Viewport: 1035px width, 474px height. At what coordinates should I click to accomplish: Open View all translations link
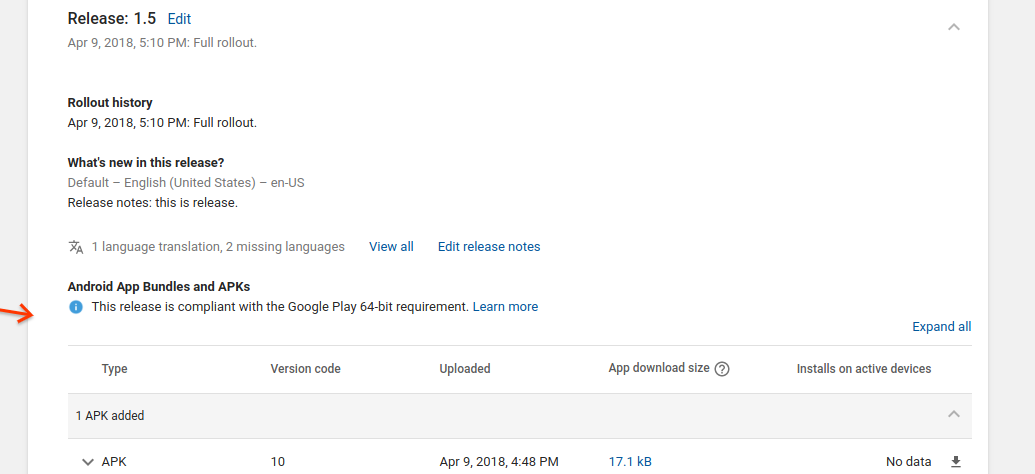click(x=391, y=247)
